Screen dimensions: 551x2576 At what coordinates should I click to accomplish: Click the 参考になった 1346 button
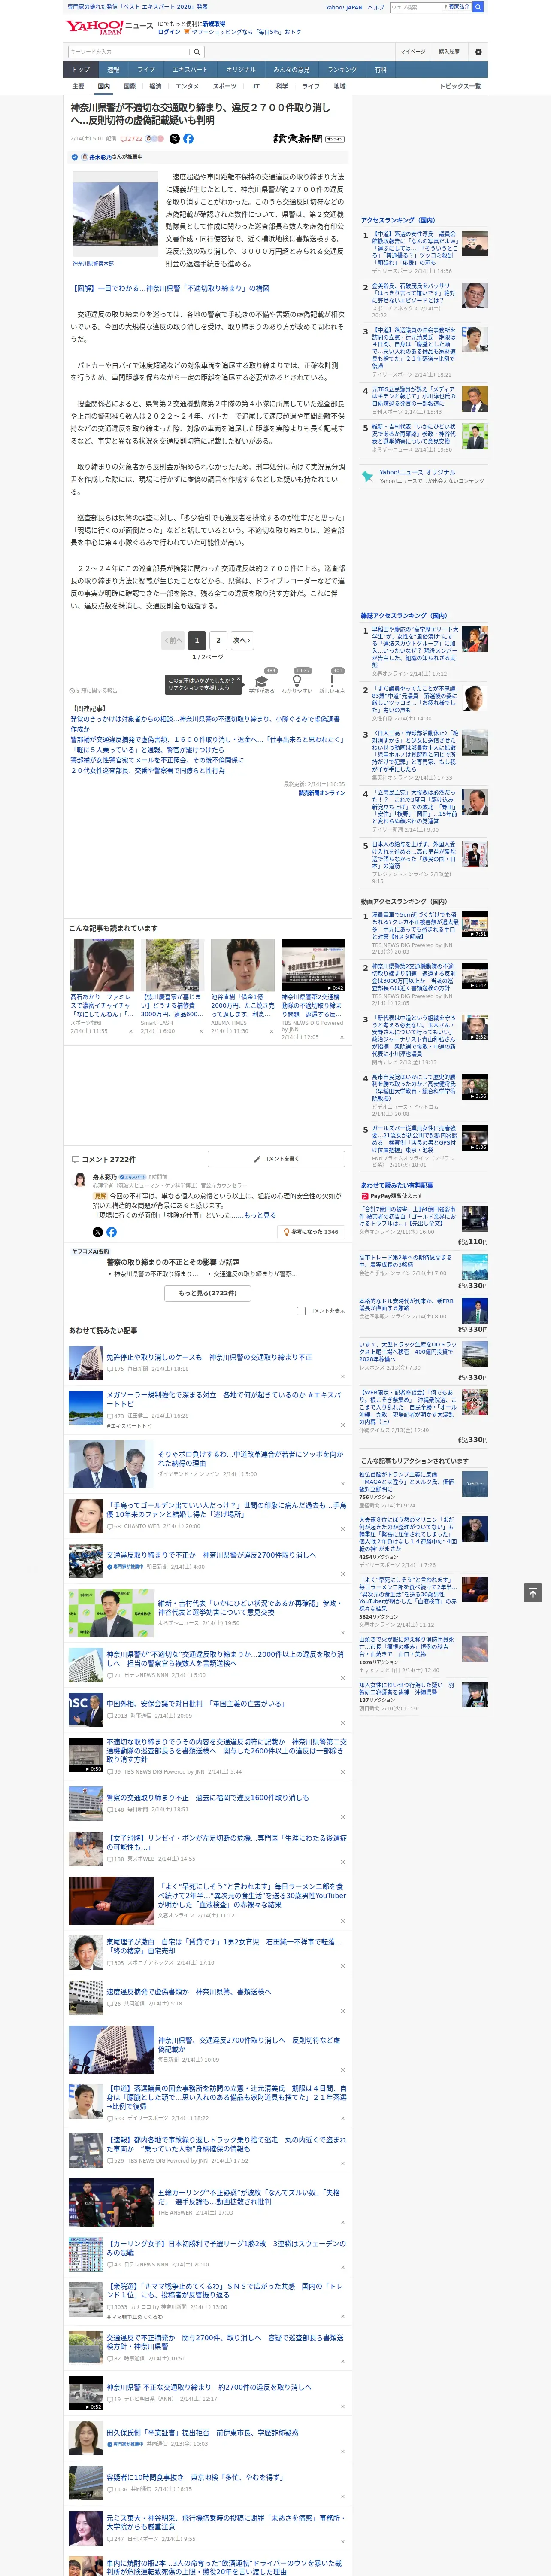311,1232
